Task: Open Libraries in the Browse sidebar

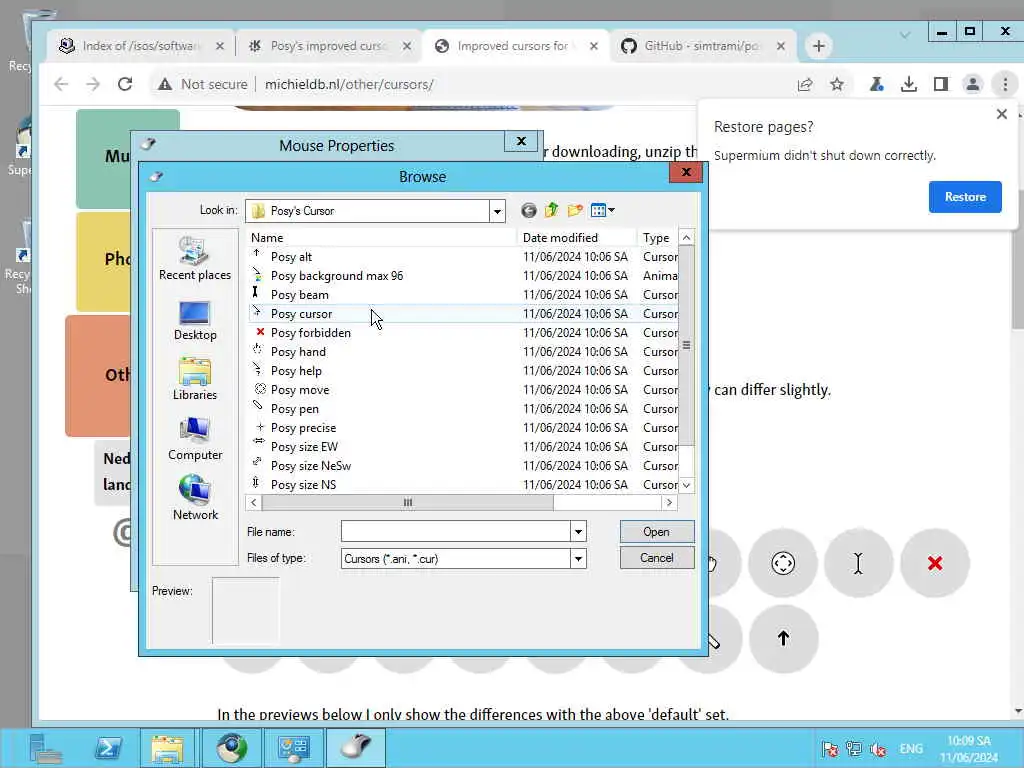Action: coord(195,379)
